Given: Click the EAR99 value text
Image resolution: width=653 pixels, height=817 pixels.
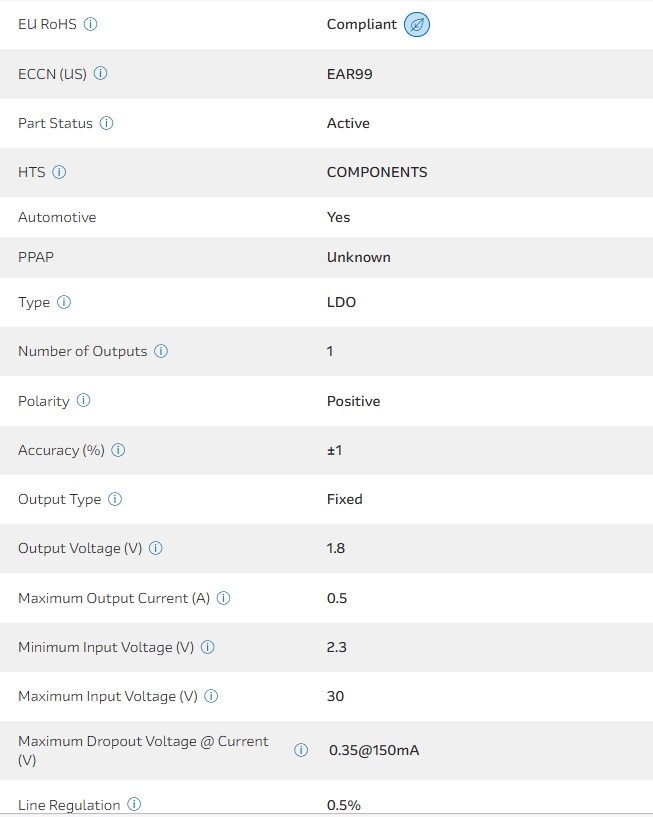Looking at the screenshot, I should click(349, 73).
